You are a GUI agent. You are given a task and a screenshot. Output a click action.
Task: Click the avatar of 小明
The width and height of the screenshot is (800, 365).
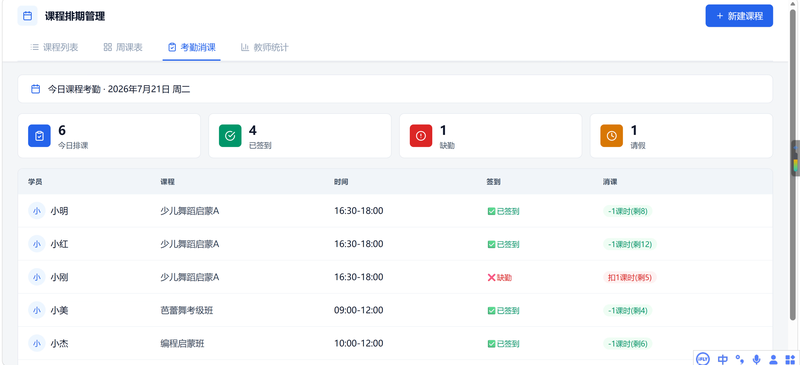pyautogui.click(x=37, y=211)
